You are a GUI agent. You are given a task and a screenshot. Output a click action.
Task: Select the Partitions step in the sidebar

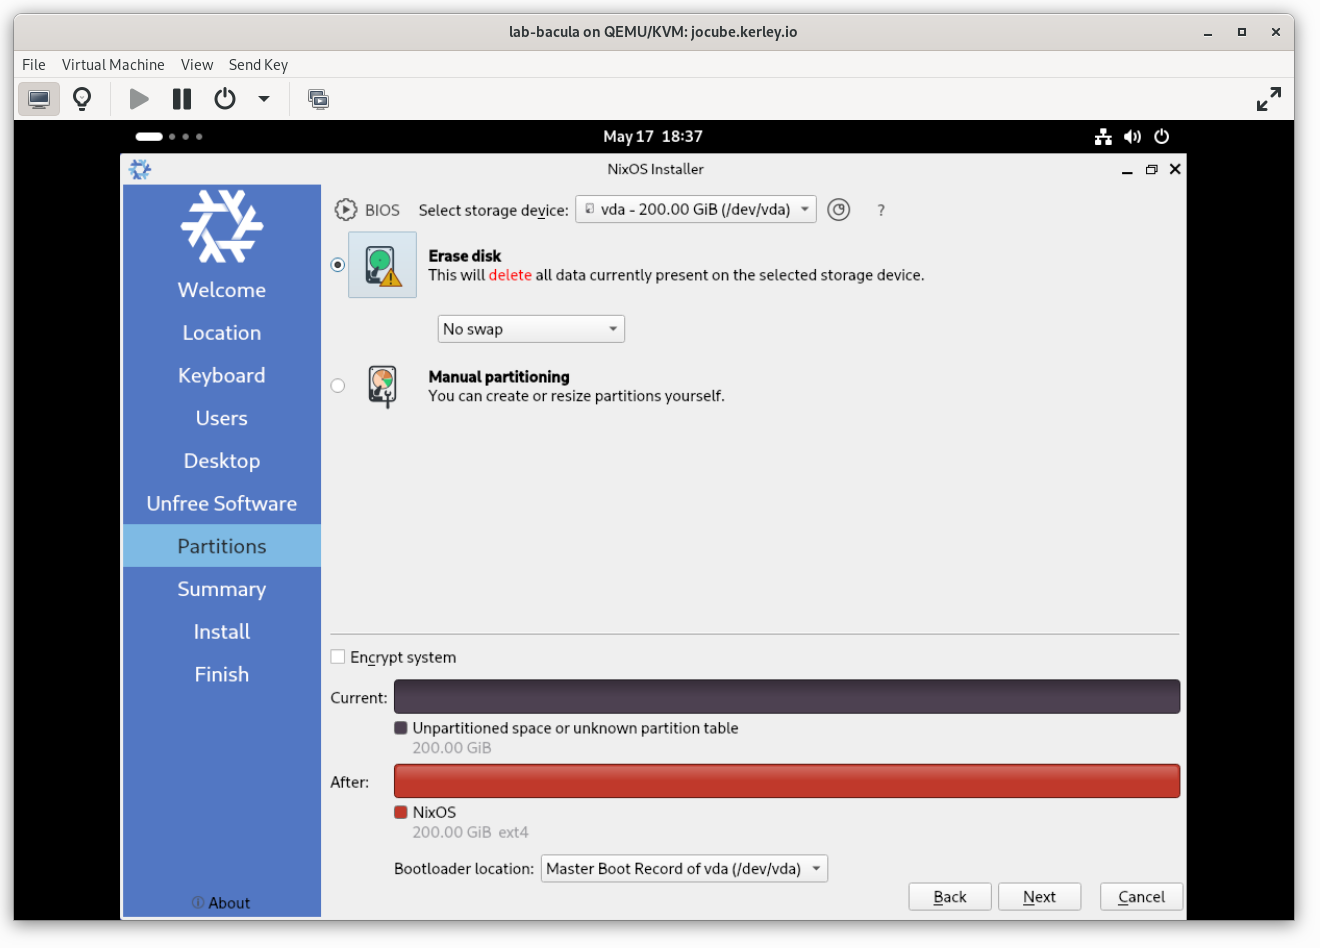coord(222,546)
